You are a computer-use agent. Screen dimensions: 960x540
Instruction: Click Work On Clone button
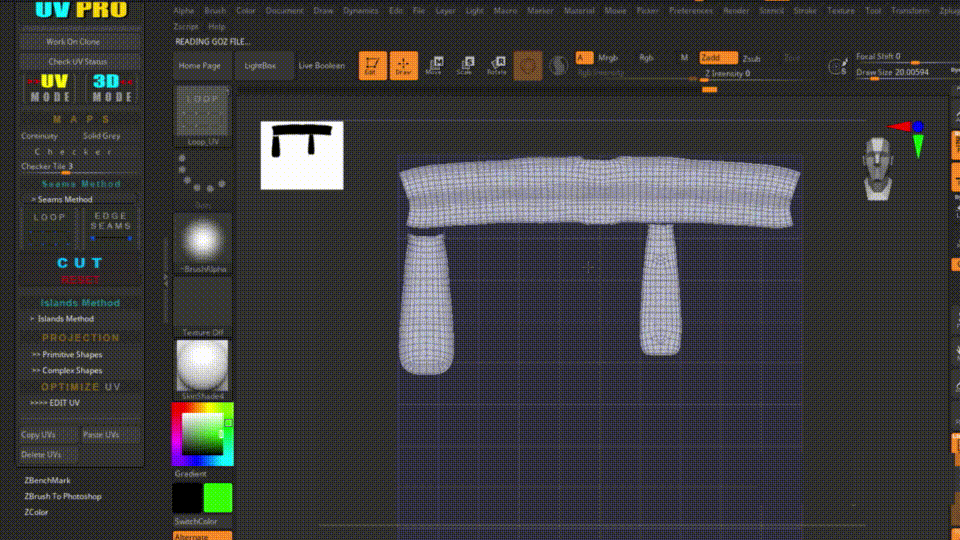click(x=80, y=42)
